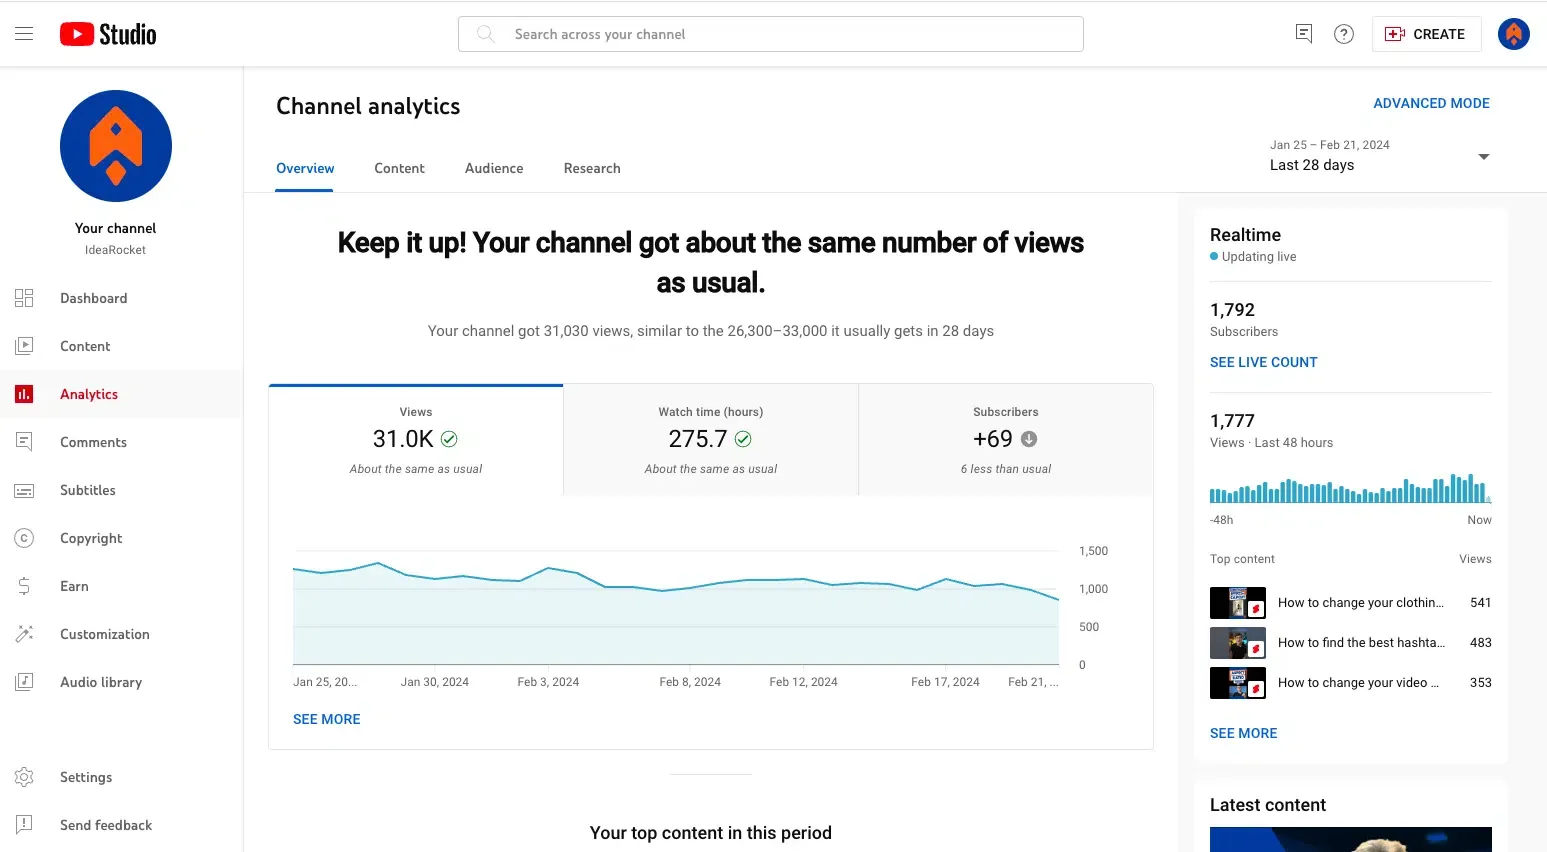Open the feedback messages icon in header

[1303, 34]
